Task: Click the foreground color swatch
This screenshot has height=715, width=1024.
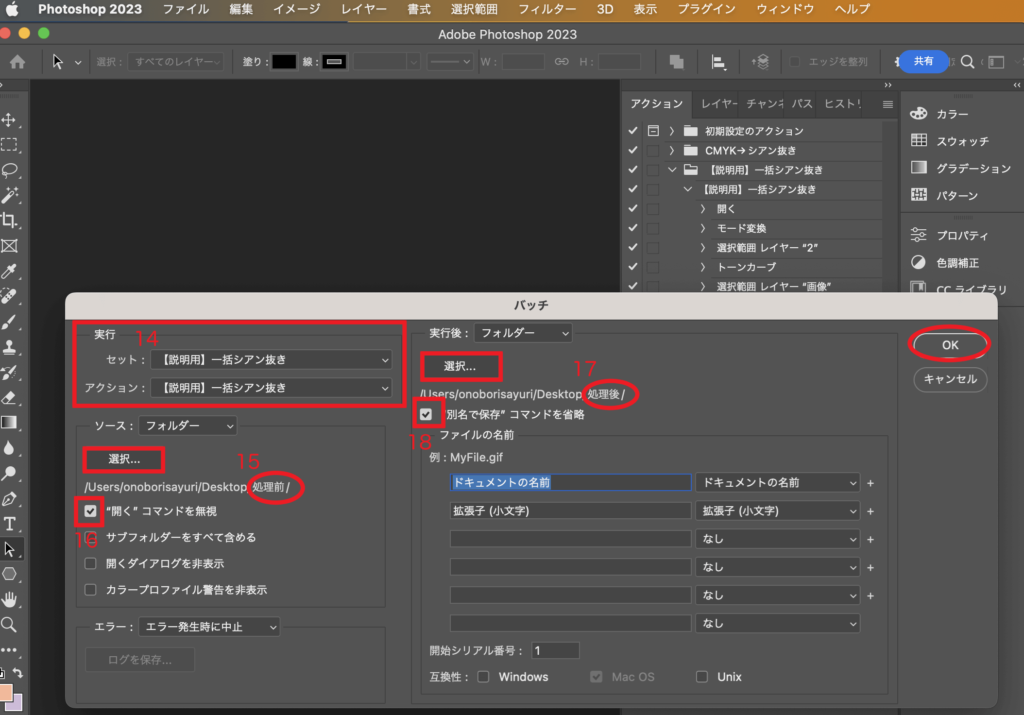Action: tap(5, 693)
